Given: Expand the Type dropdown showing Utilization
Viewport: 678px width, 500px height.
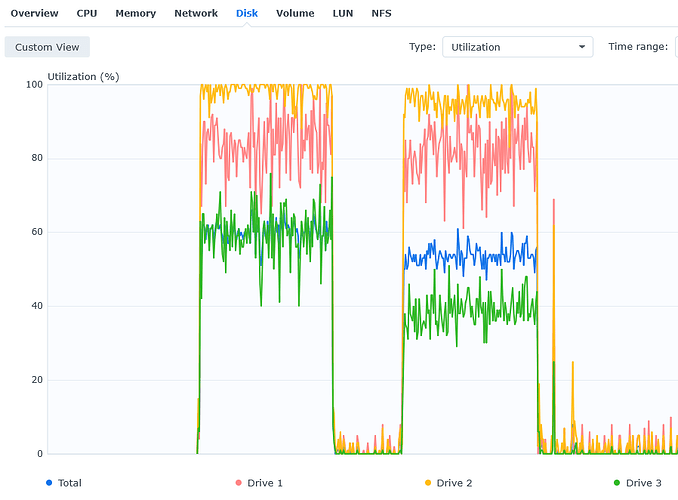Looking at the screenshot, I should (x=517, y=47).
